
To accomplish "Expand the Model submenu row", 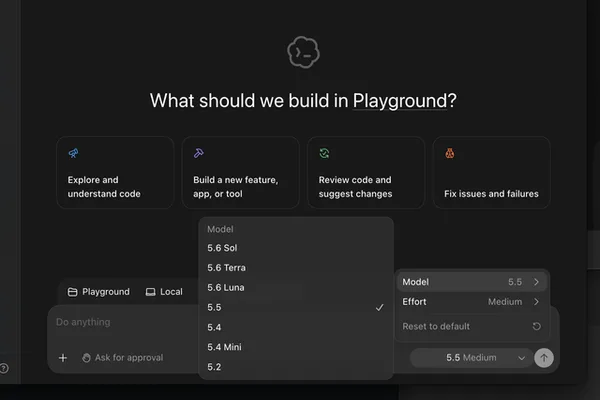I will pyautogui.click(x=472, y=282).
